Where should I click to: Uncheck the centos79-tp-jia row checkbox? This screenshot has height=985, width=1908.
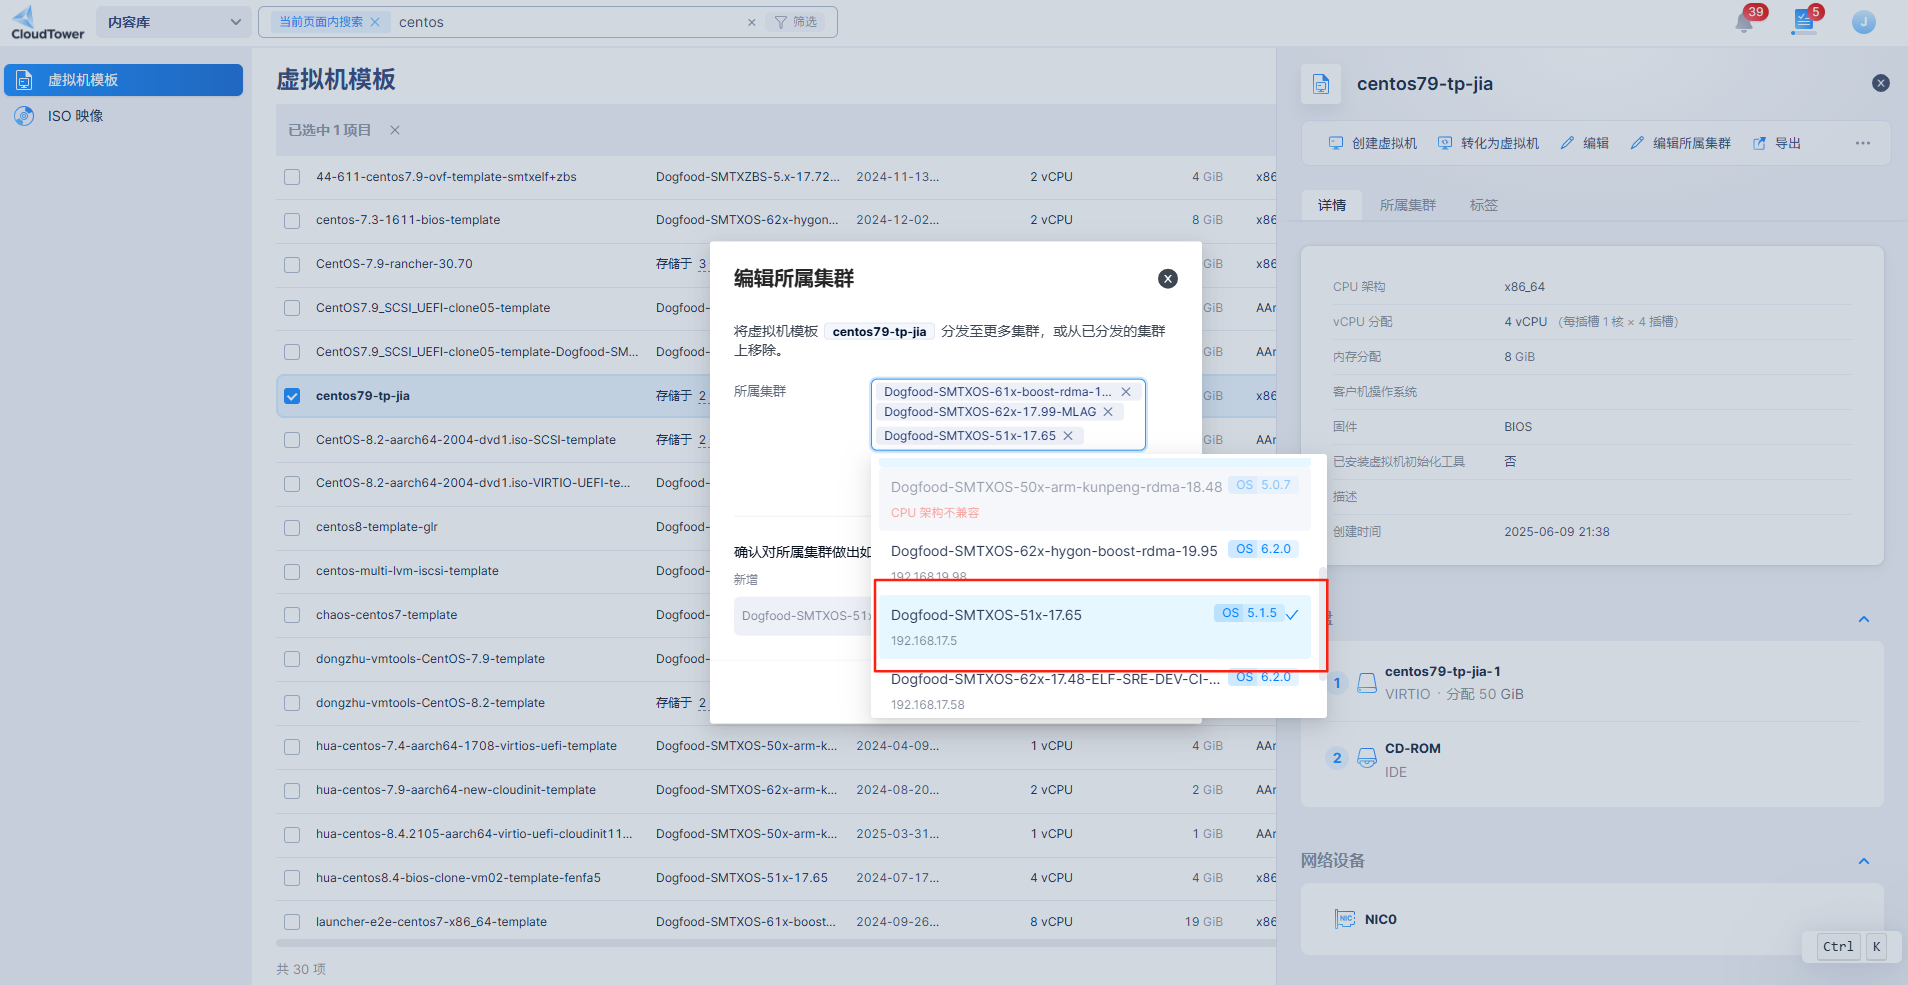pos(292,396)
